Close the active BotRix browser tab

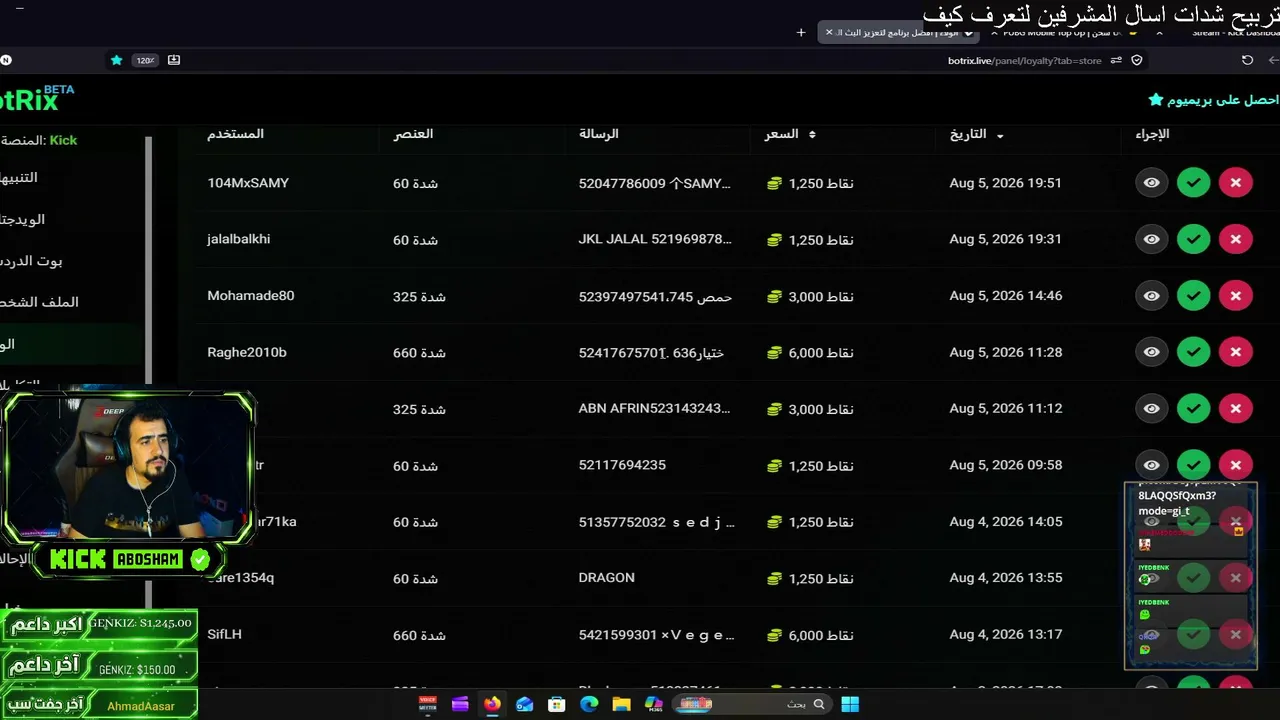(829, 32)
